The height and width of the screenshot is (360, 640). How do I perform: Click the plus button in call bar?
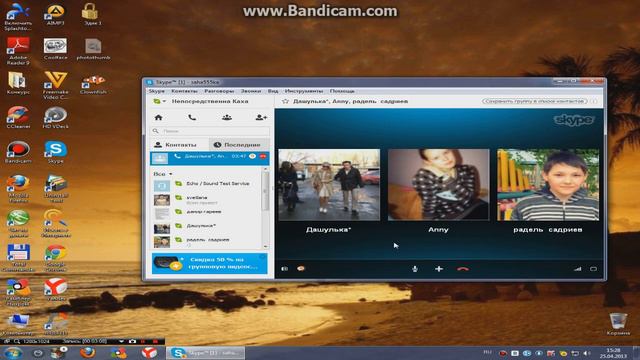439,269
